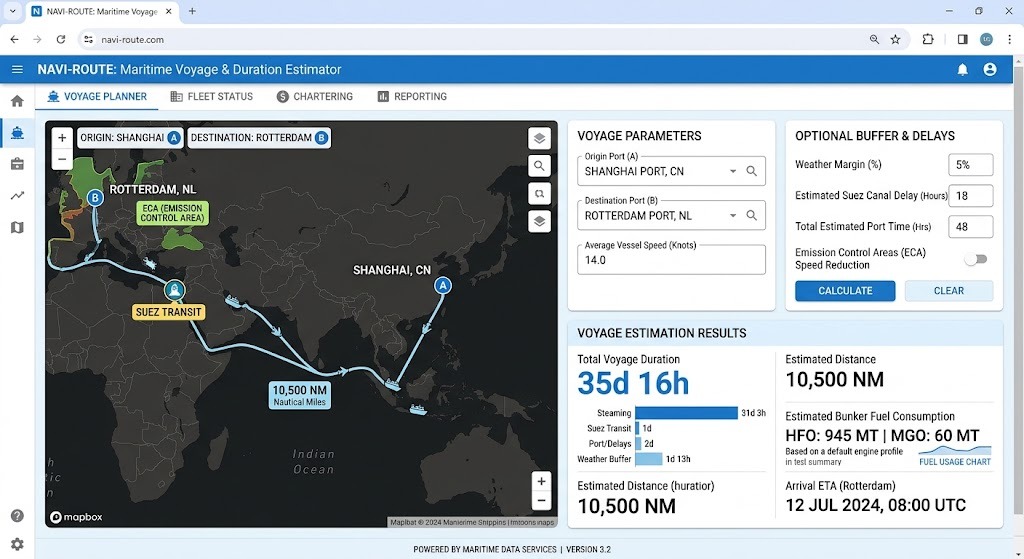Screen dimensions: 1024x559
Task: Open the Fuel Usage Chart link
Action: (x=955, y=462)
